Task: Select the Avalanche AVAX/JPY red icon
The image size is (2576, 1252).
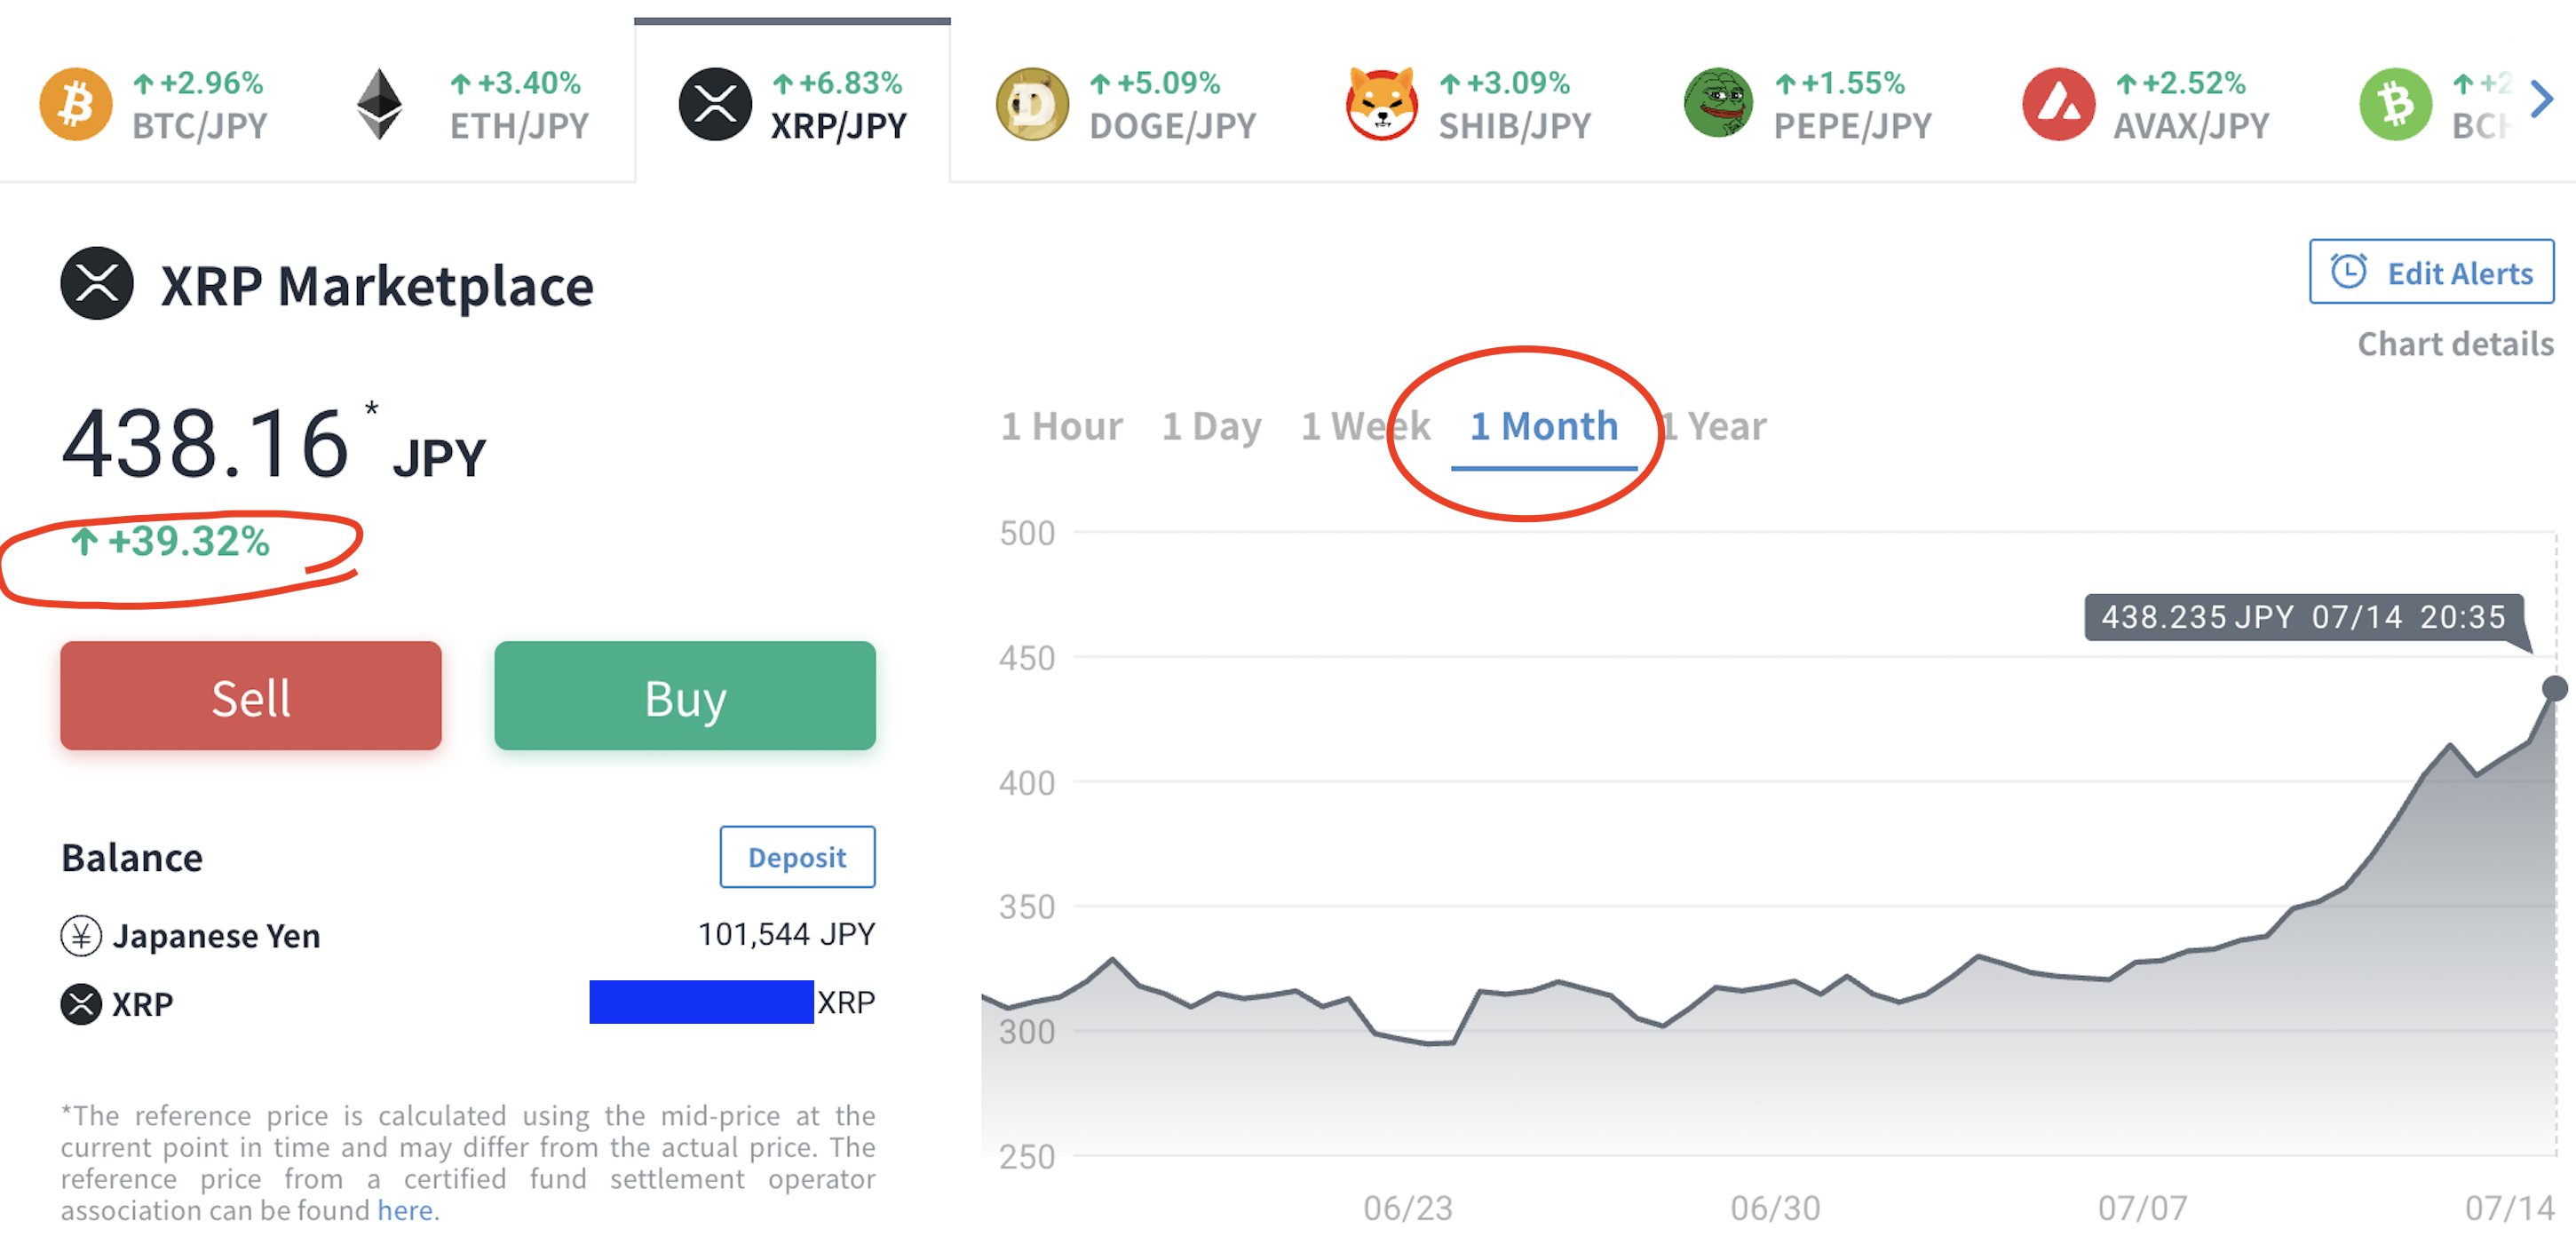Action: pos(2057,104)
